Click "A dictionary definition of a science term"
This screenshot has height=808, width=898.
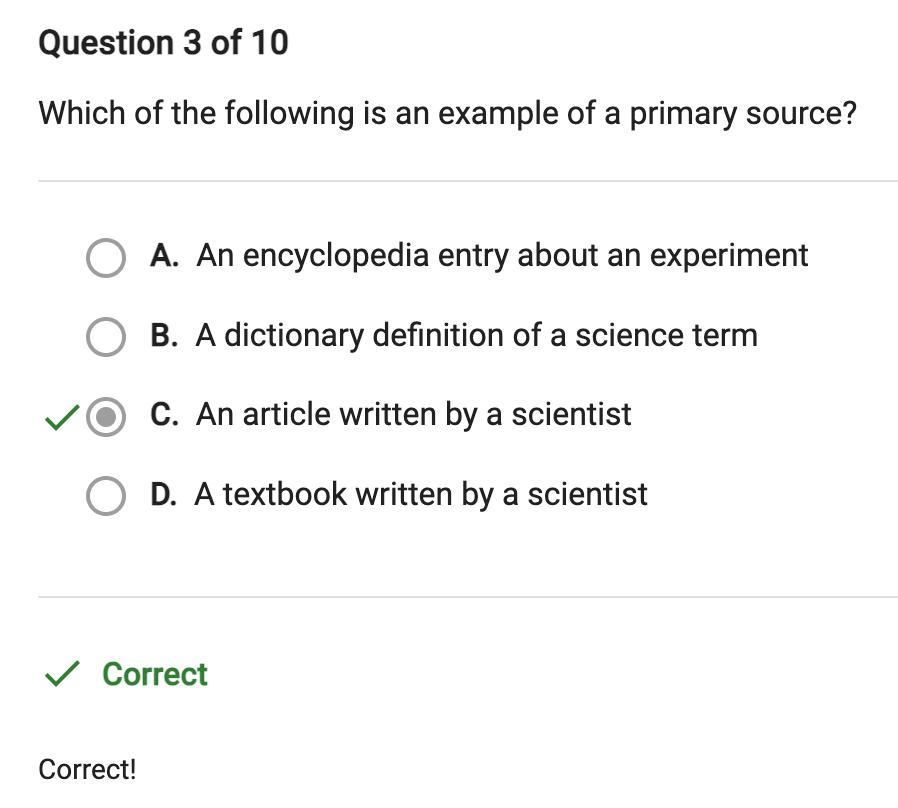(476, 336)
